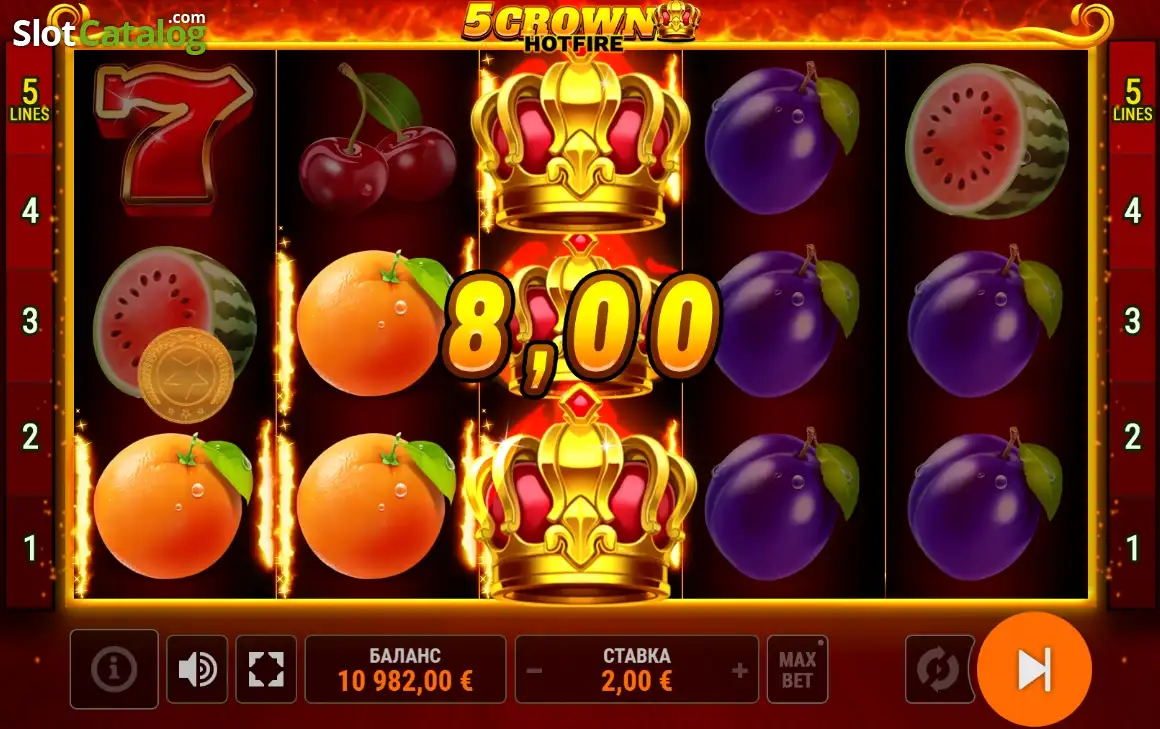Select line 2 on the right indicator
This screenshot has height=729, width=1160.
(x=1133, y=437)
